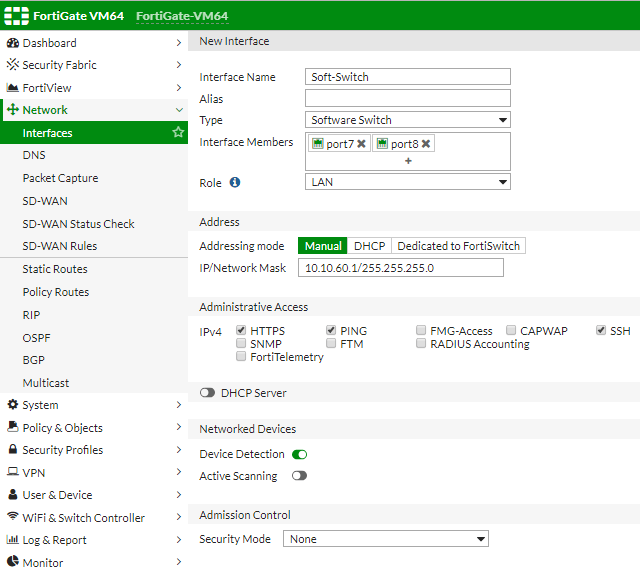
Task: Click the Log & Report chart icon
Action: tap(13, 540)
